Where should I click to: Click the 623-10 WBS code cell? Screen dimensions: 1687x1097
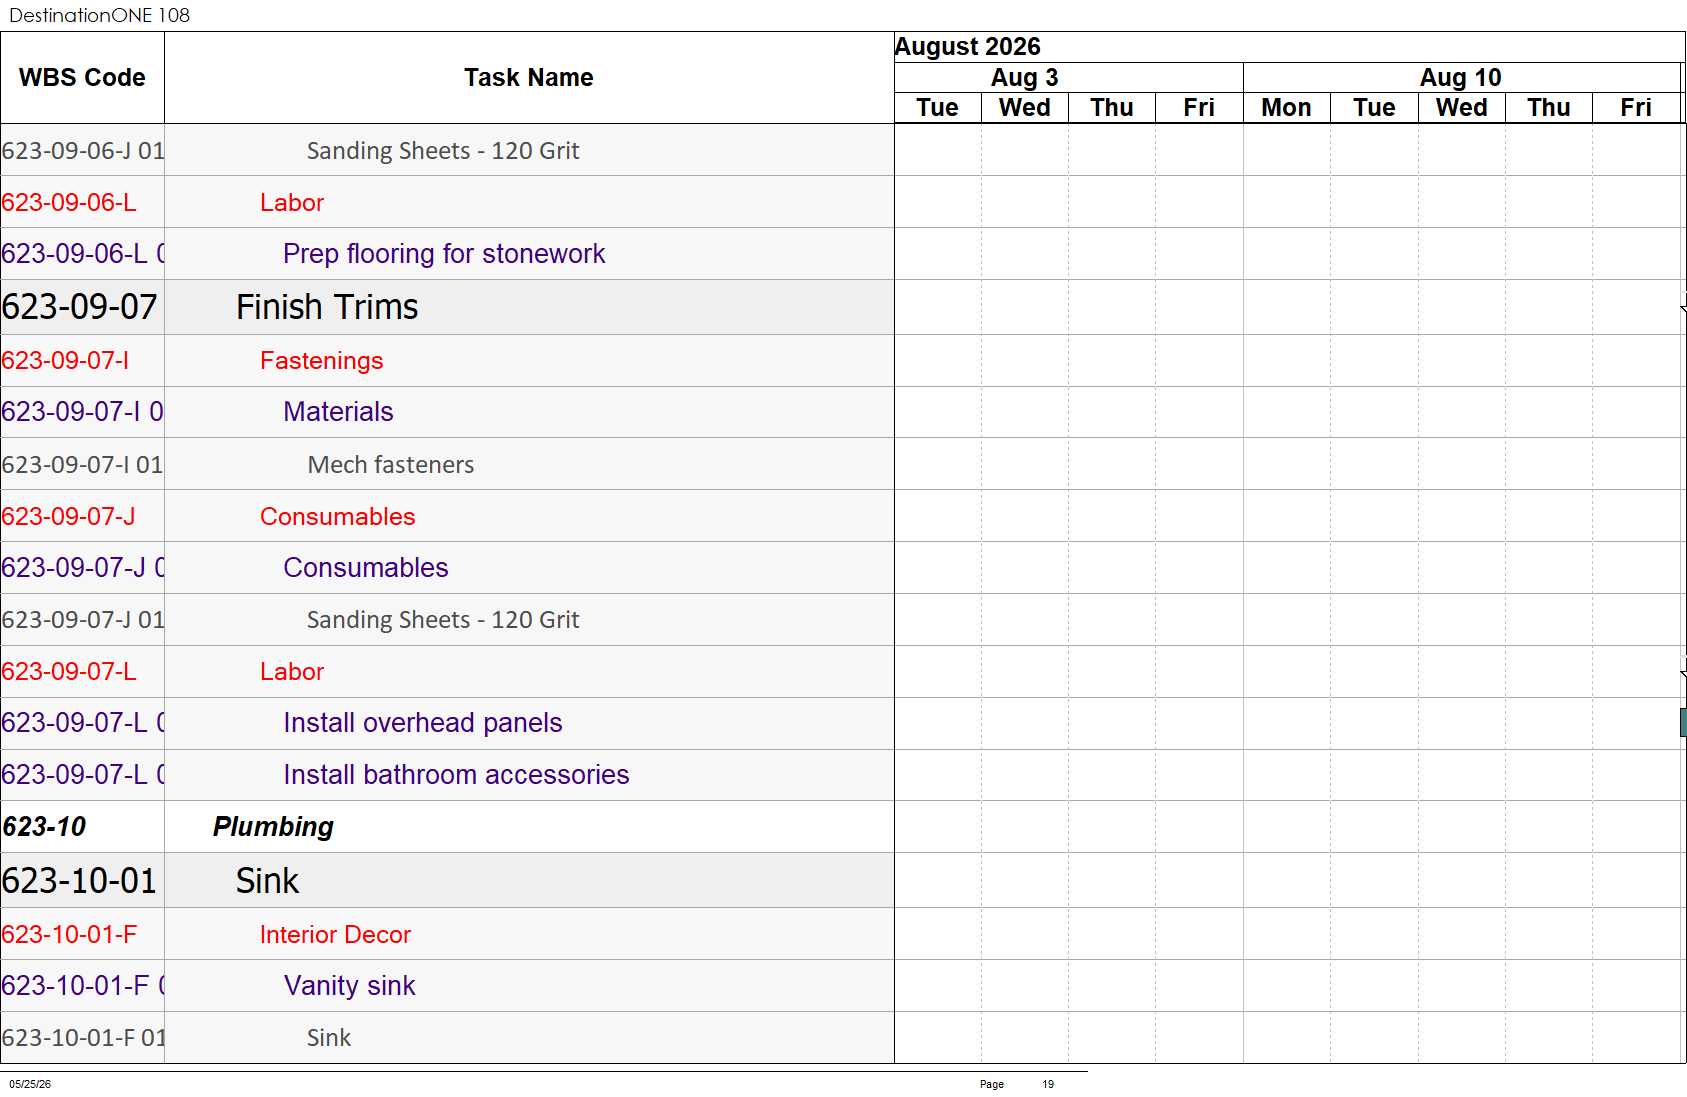click(x=44, y=827)
